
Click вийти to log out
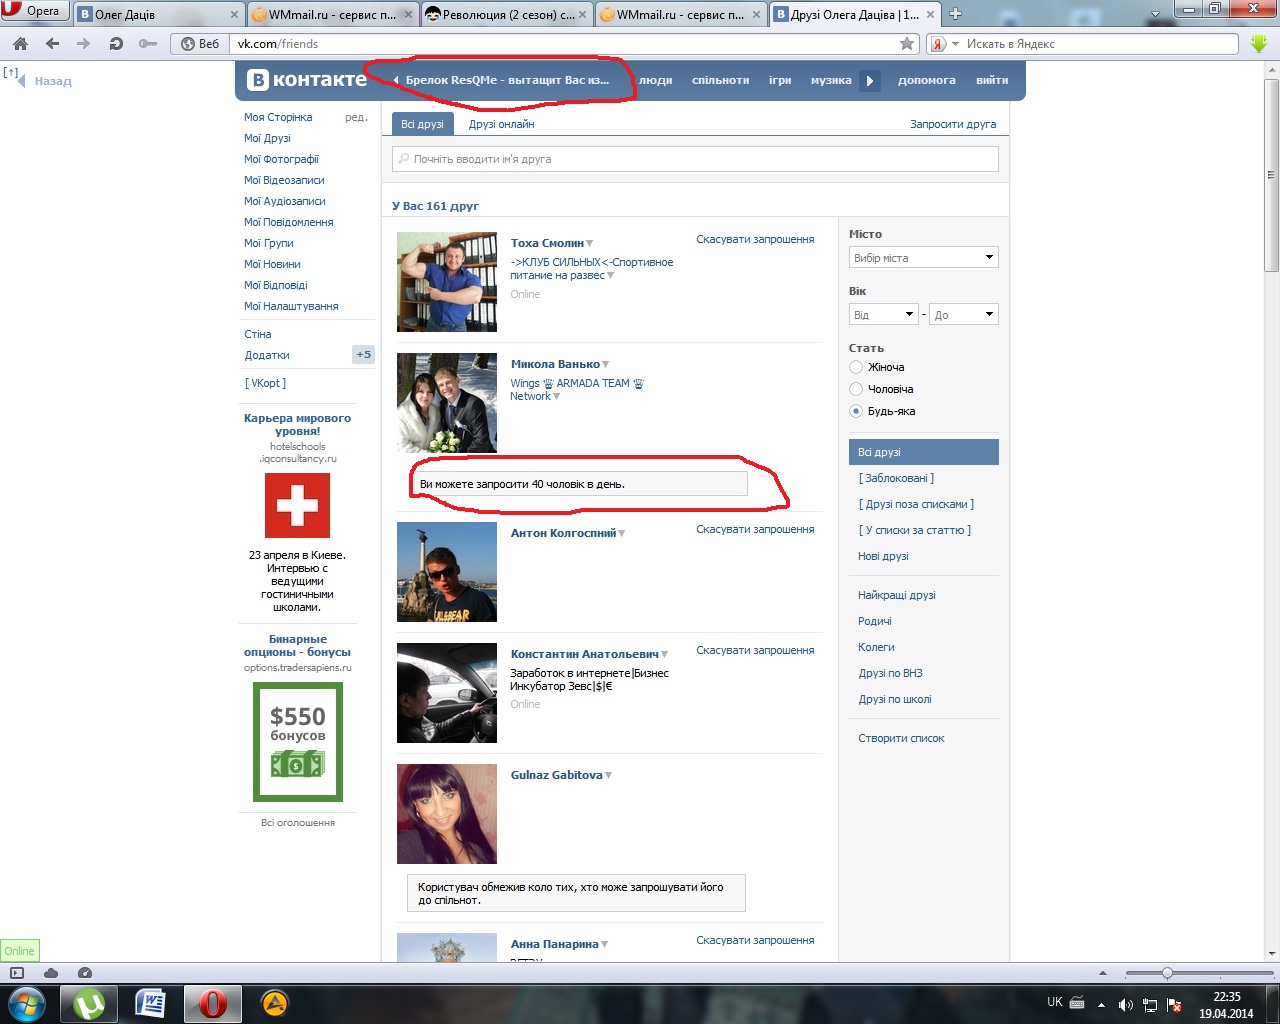point(992,81)
